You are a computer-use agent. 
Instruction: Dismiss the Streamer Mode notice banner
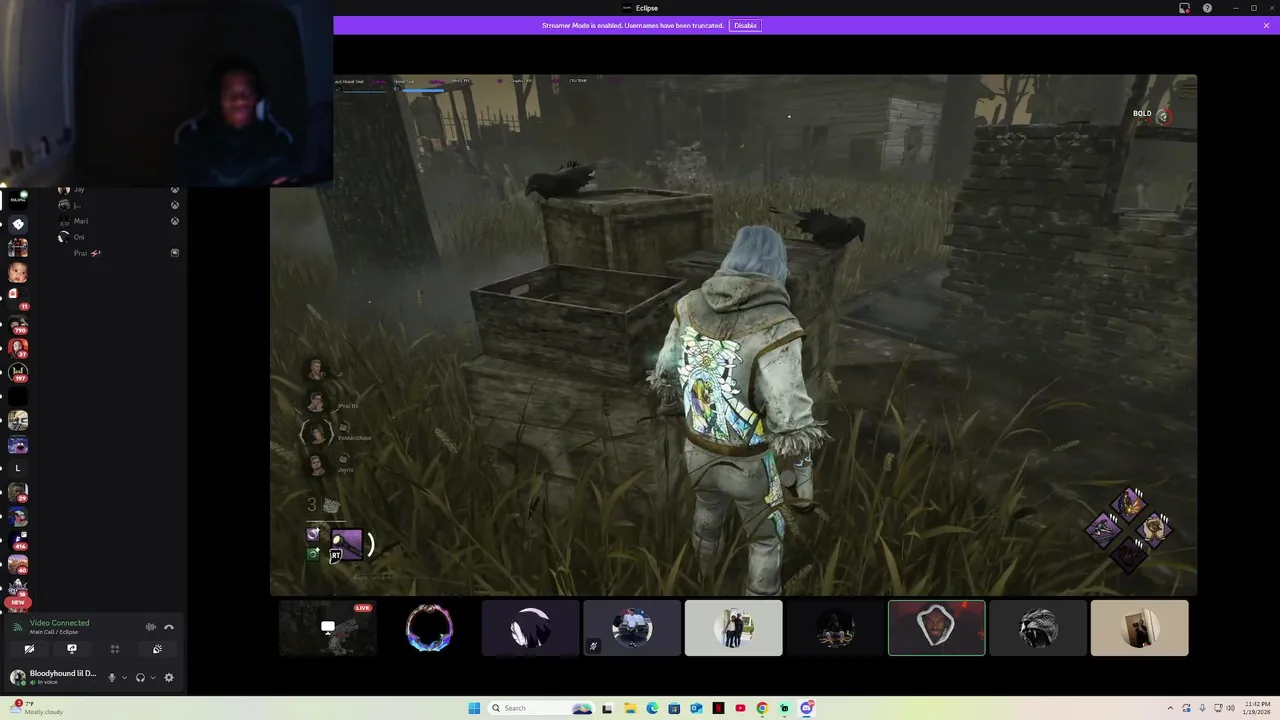(1266, 25)
